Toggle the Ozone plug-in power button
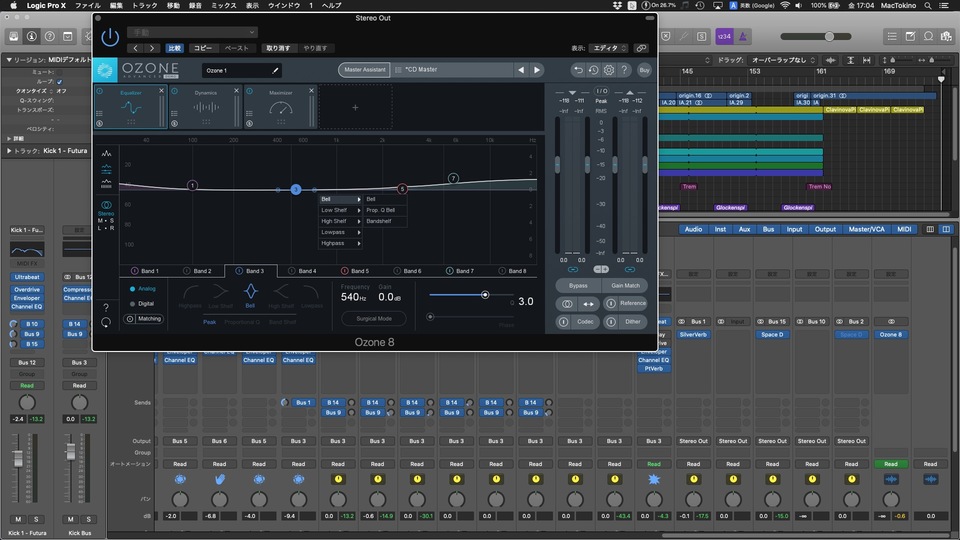 click(110, 37)
